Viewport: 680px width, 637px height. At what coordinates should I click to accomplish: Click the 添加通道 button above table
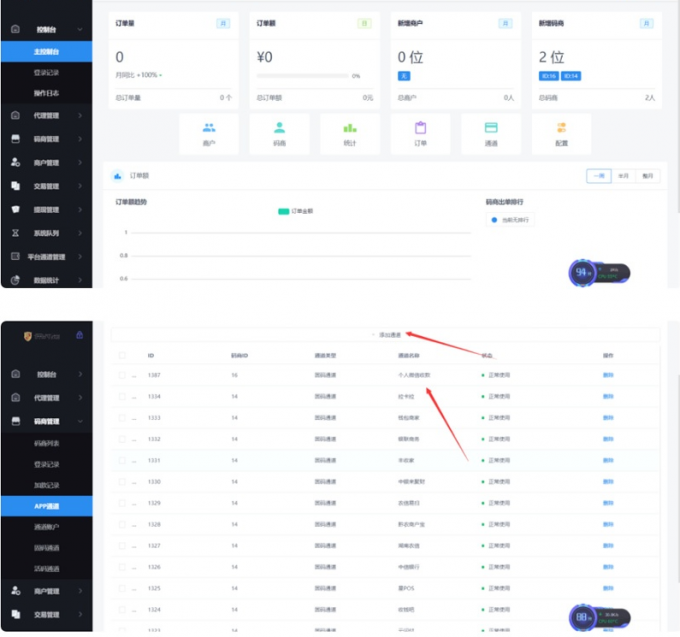[387, 335]
